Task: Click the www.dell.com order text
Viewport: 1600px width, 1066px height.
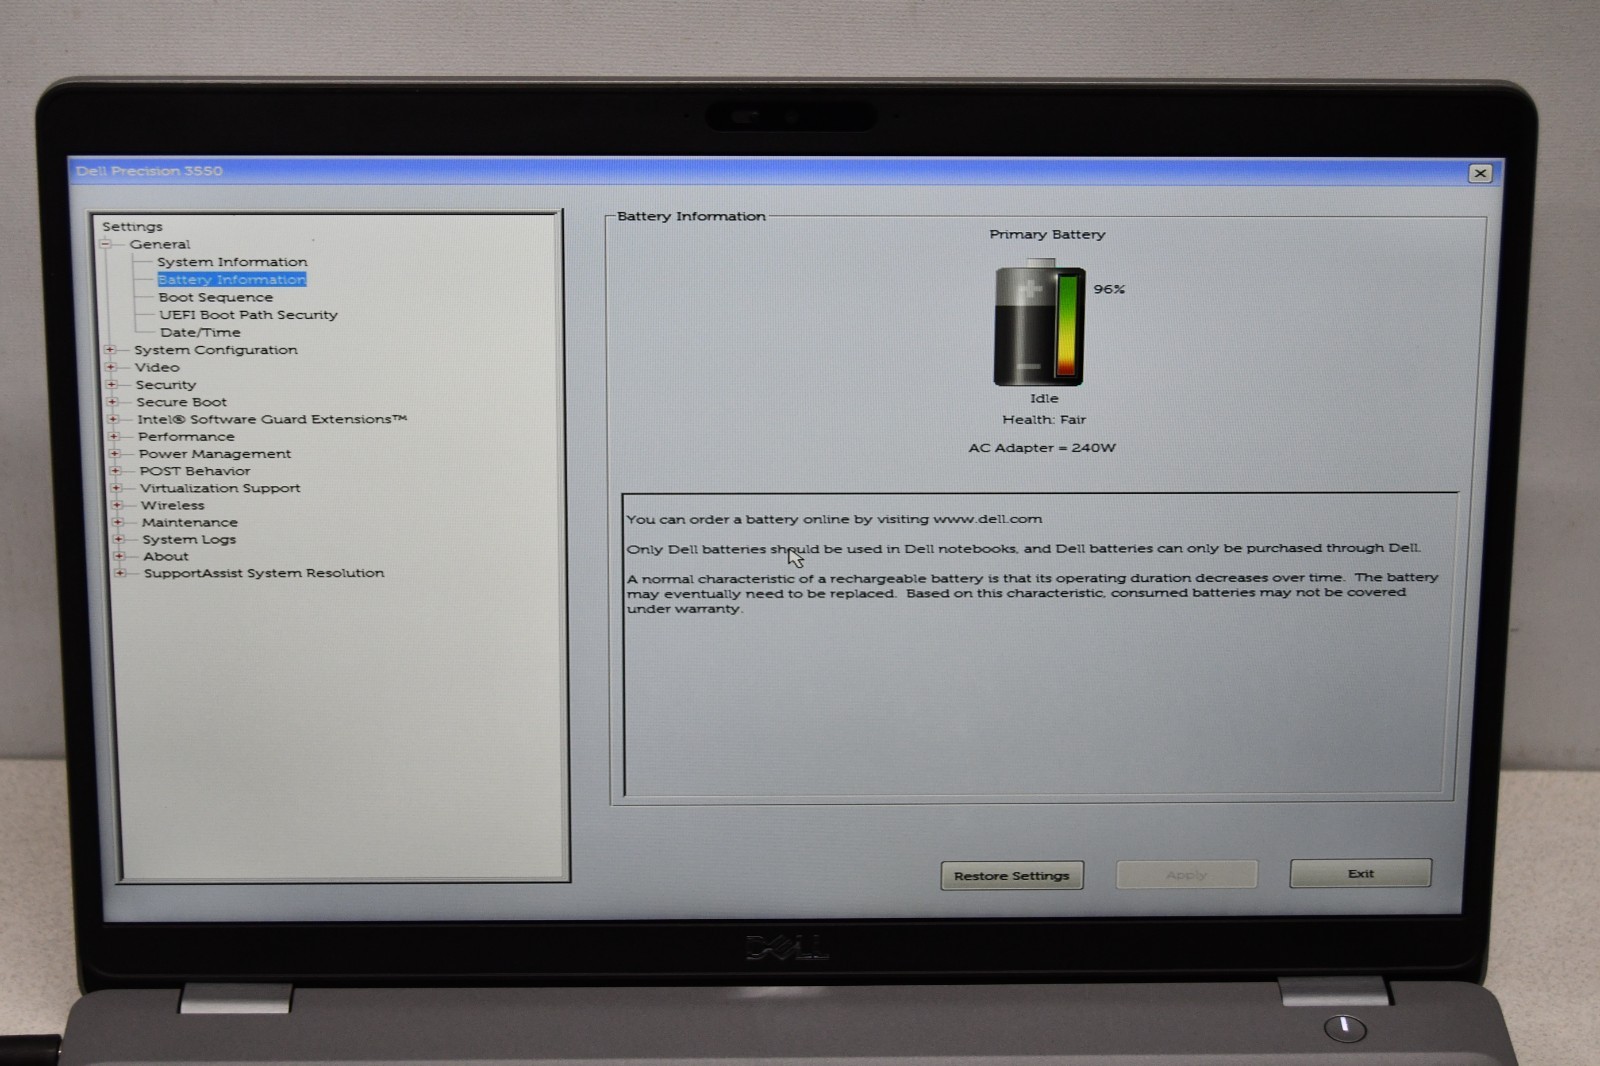Action: click(834, 519)
